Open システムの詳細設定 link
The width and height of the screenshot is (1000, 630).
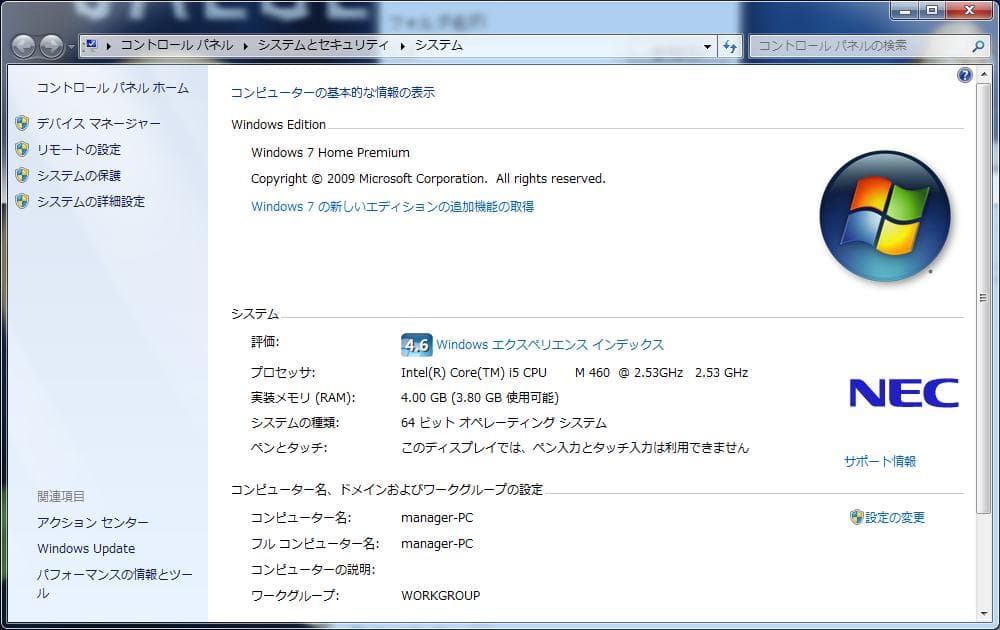tap(91, 202)
